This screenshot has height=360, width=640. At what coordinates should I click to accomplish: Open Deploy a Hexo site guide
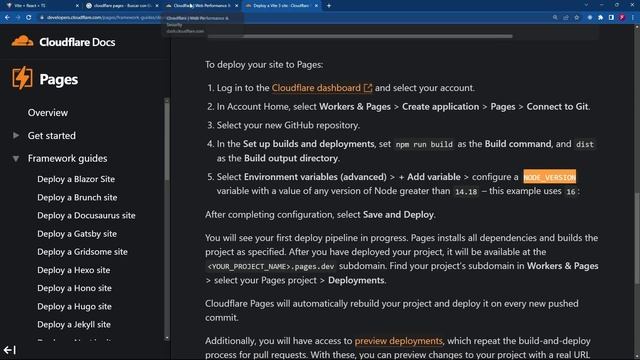(73, 270)
